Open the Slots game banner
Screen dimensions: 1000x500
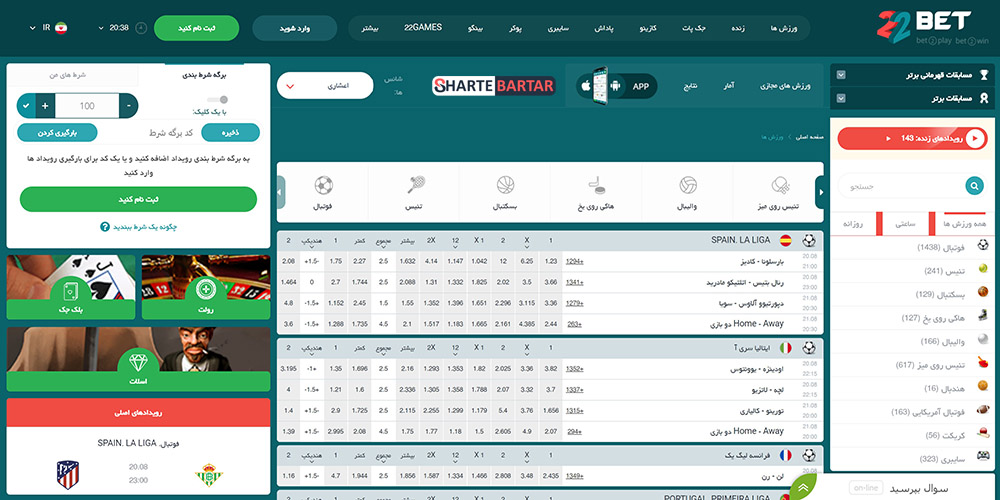138,359
